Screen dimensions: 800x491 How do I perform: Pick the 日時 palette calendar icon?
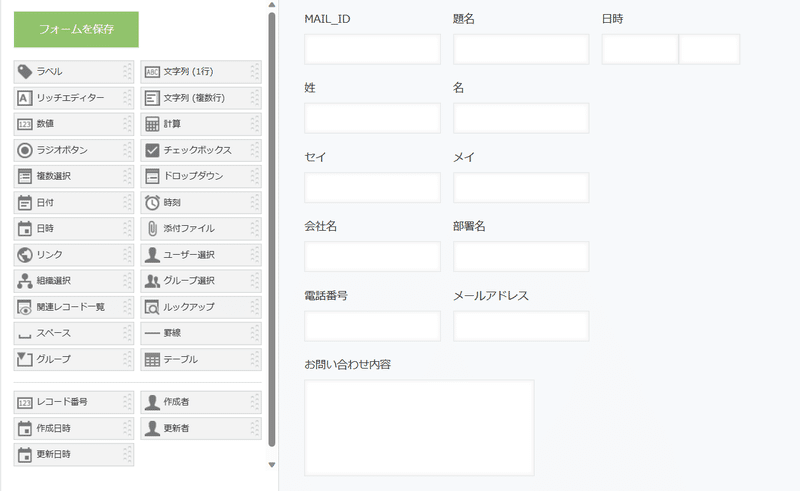pyautogui.click(x=24, y=229)
